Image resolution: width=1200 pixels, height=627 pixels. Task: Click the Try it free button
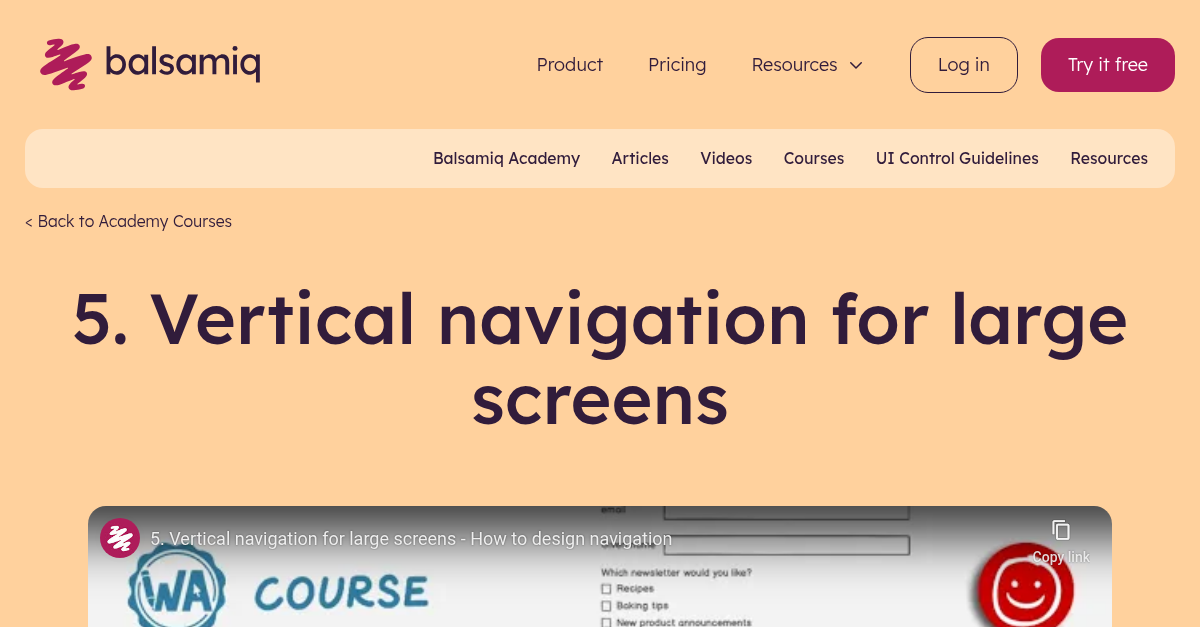(1107, 64)
